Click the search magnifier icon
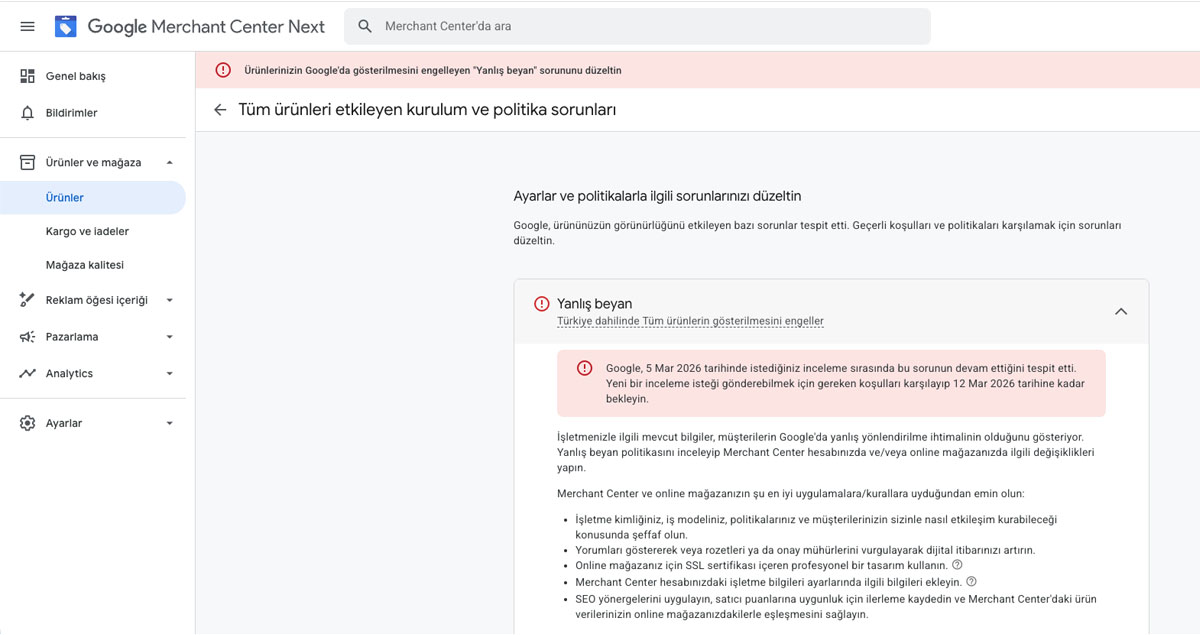 point(364,26)
